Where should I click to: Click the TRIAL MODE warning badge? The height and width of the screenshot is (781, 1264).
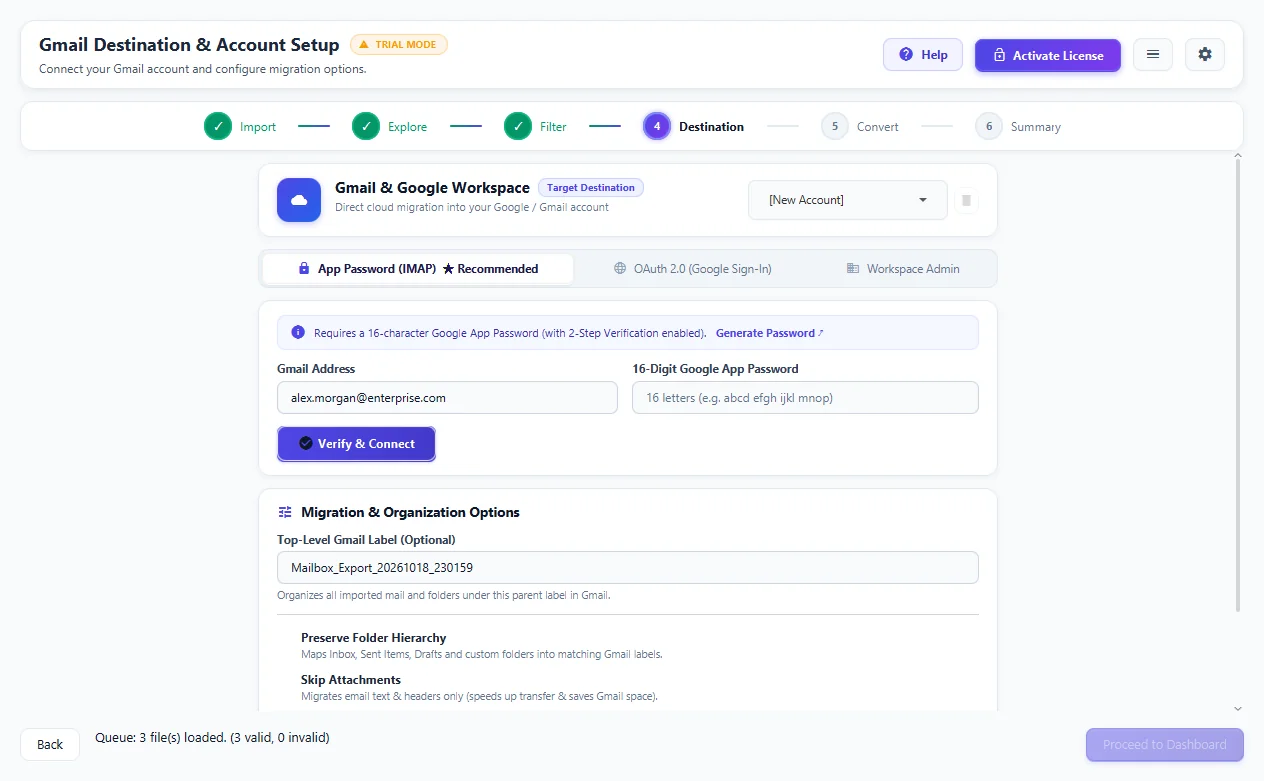point(399,45)
